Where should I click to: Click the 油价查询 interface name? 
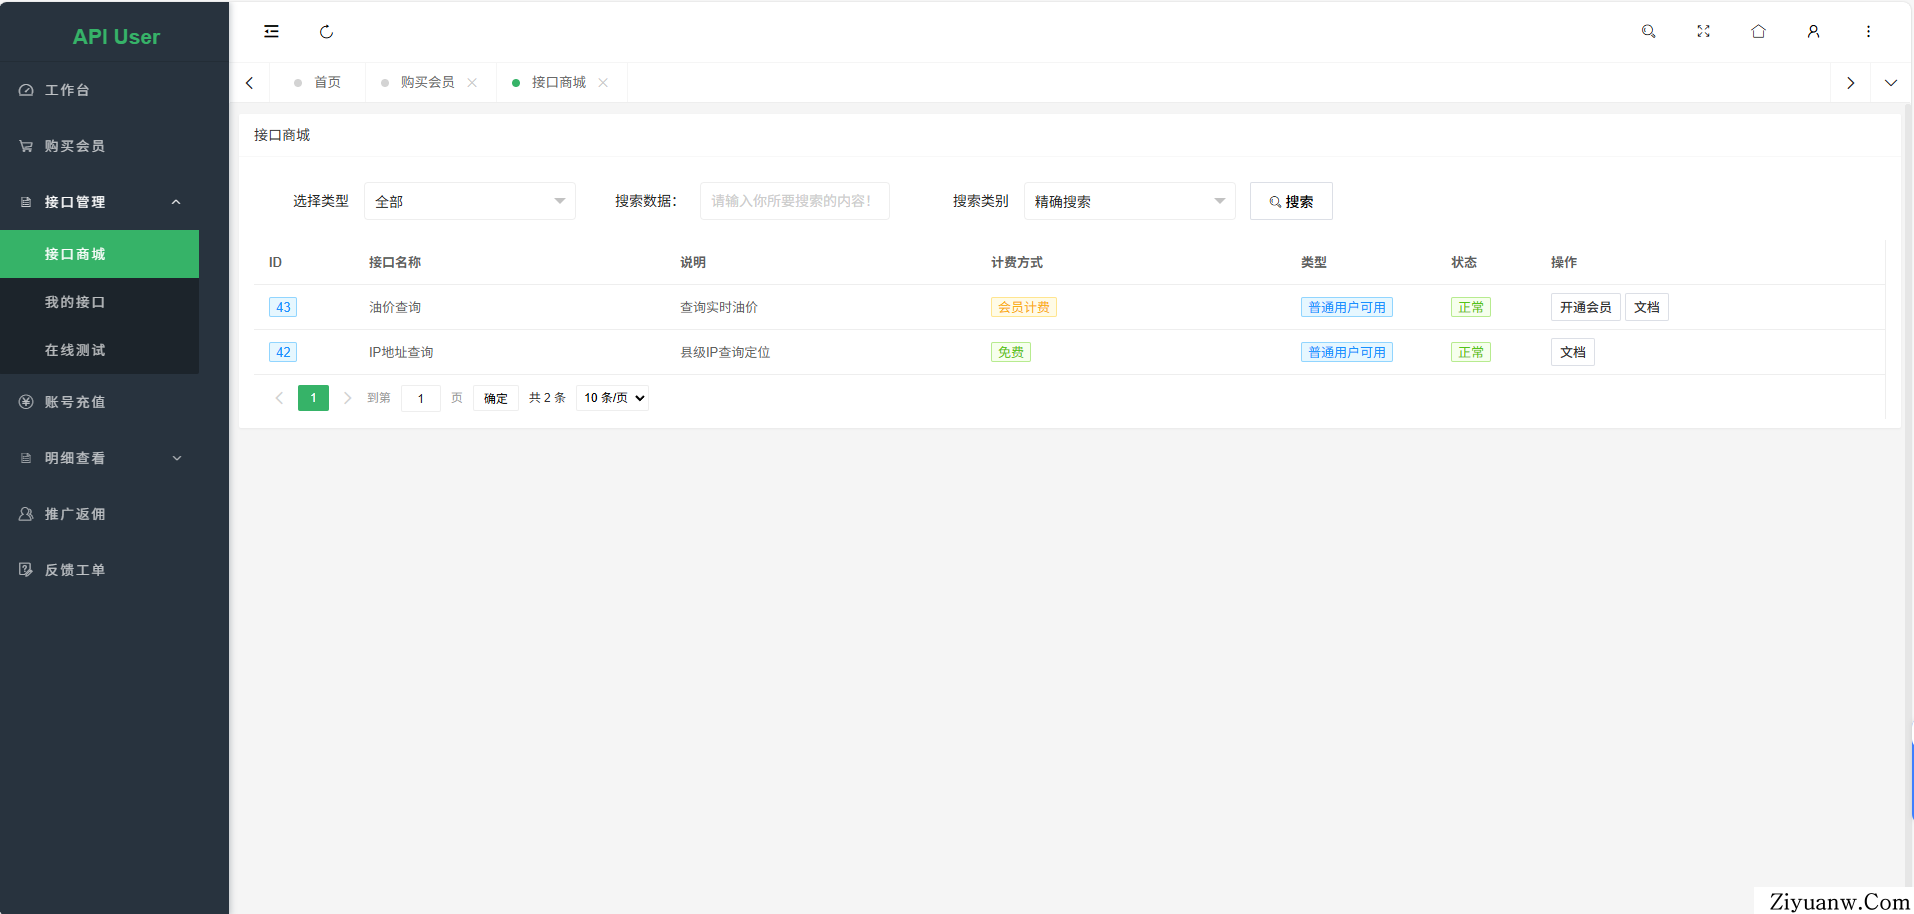[395, 307]
